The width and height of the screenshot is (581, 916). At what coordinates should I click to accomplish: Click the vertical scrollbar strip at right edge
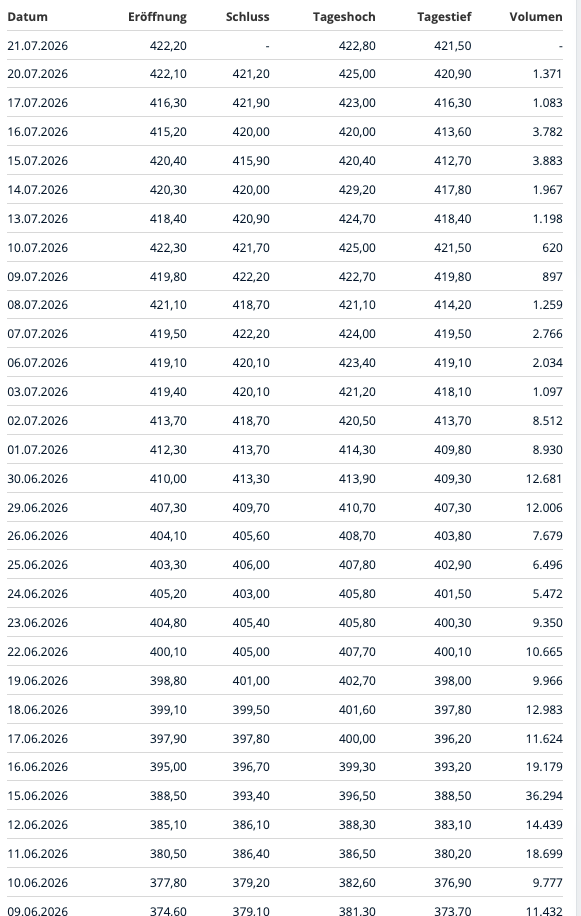pyautogui.click(x=578, y=458)
